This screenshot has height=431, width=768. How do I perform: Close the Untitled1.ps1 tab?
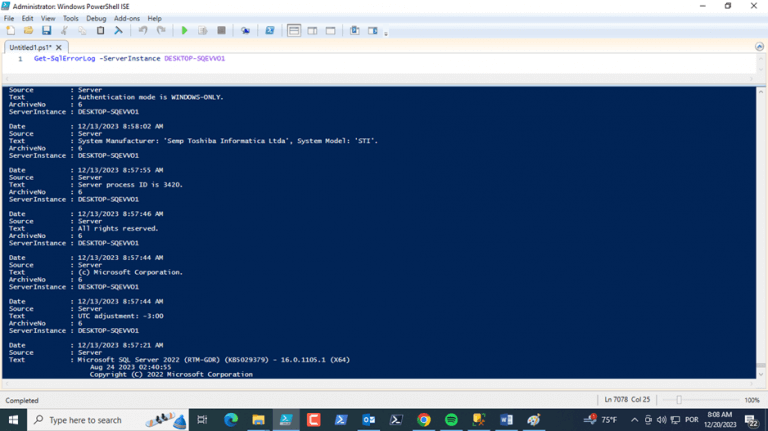coord(59,48)
